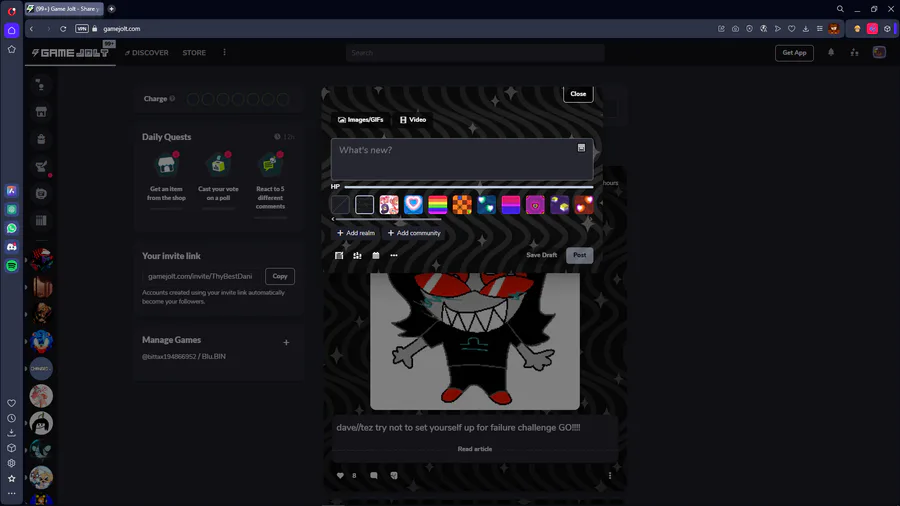
Task: Click the Get App button
Action: tap(794, 53)
